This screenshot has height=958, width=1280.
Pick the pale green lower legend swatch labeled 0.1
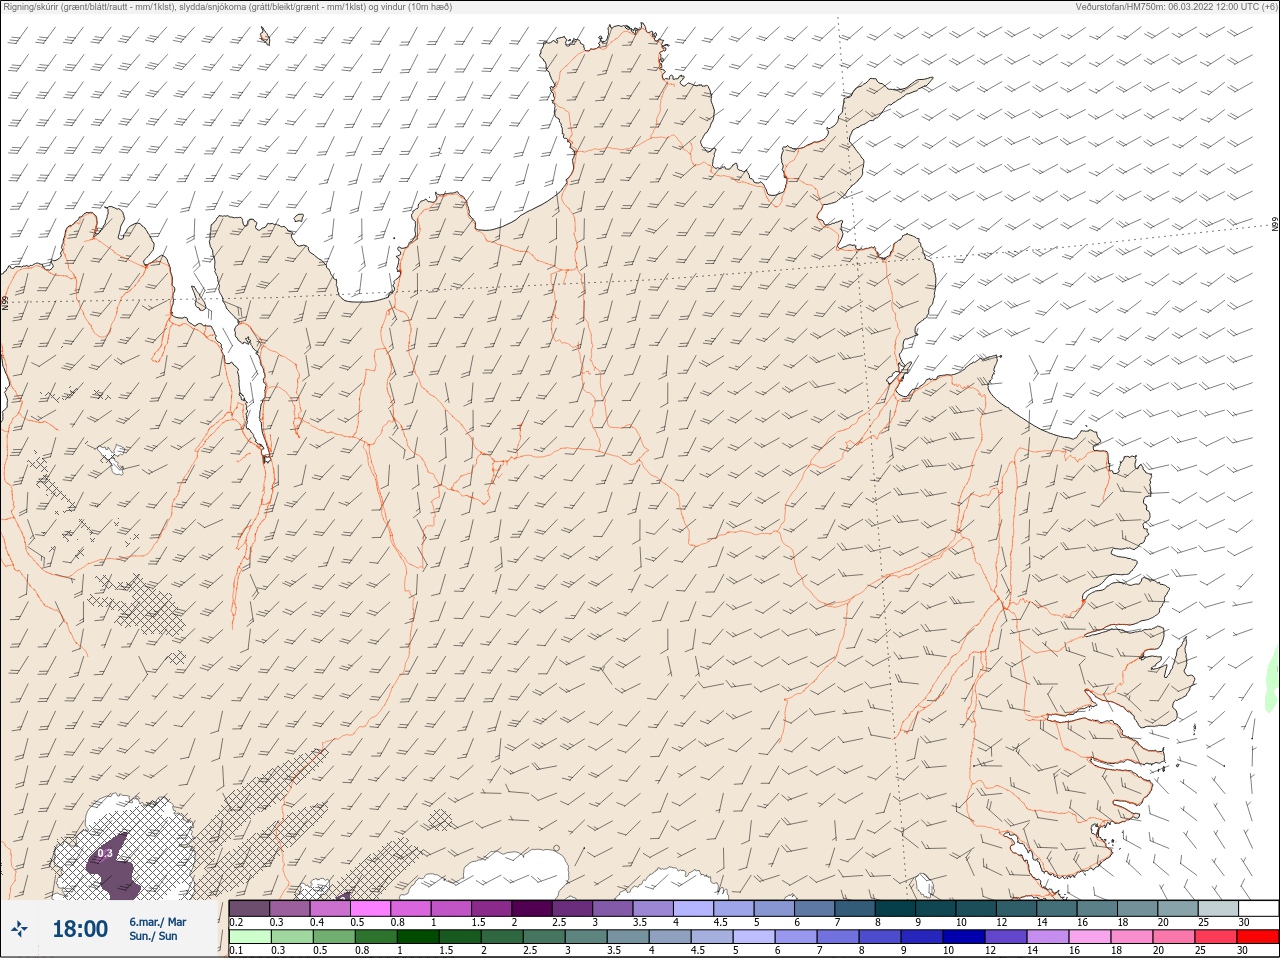click(249, 937)
